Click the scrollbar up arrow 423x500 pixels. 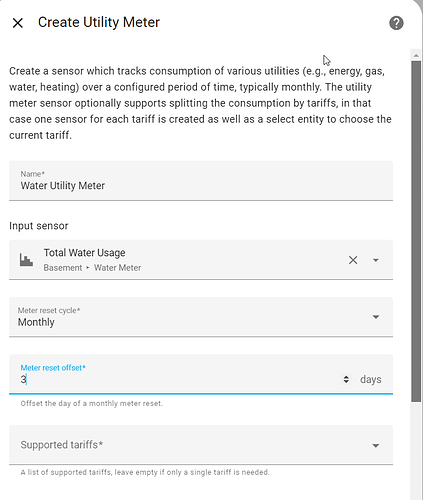[x=416, y=55]
